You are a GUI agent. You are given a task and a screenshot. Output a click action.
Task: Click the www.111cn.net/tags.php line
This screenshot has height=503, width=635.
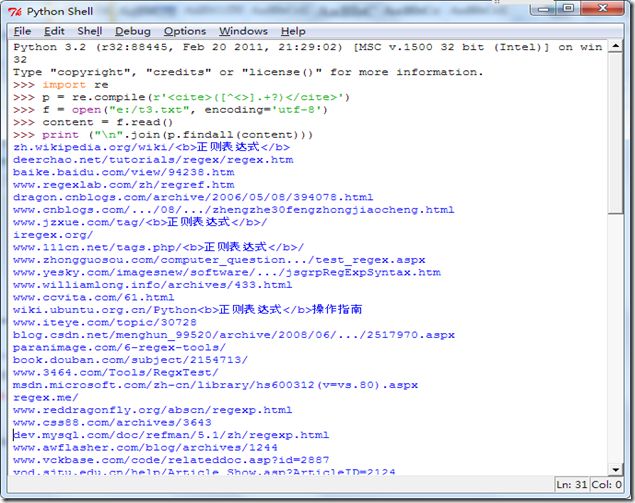[x=158, y=247]
